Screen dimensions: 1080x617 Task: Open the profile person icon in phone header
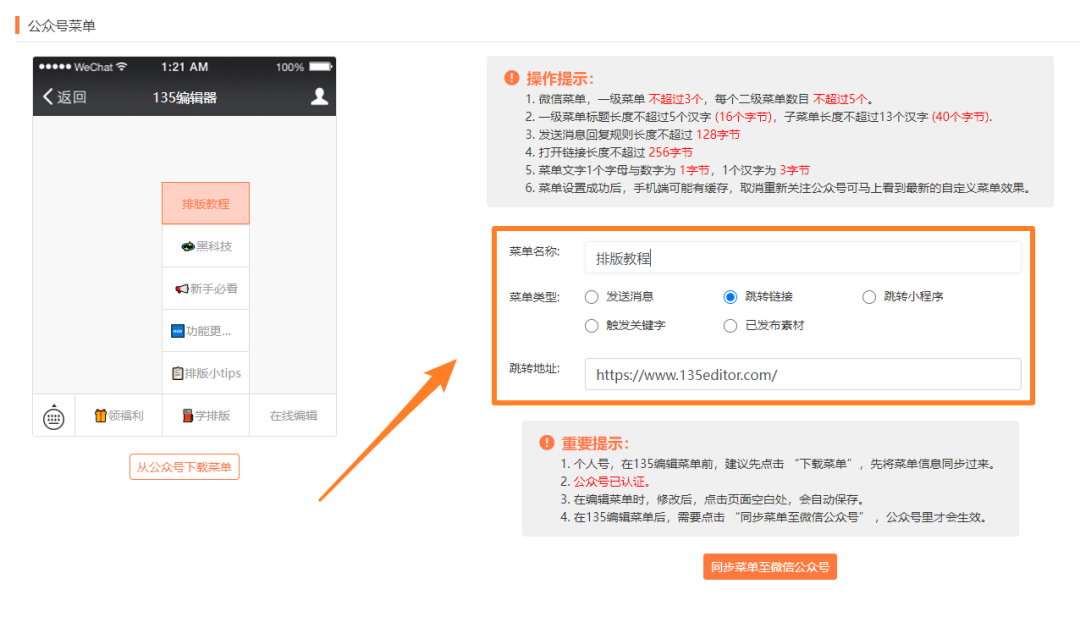coord(319,96)
